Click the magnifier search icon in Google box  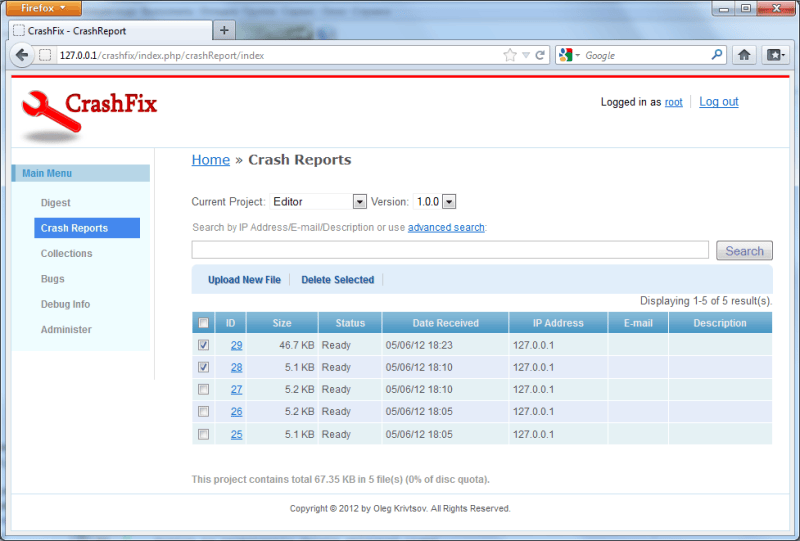[717, 55]
